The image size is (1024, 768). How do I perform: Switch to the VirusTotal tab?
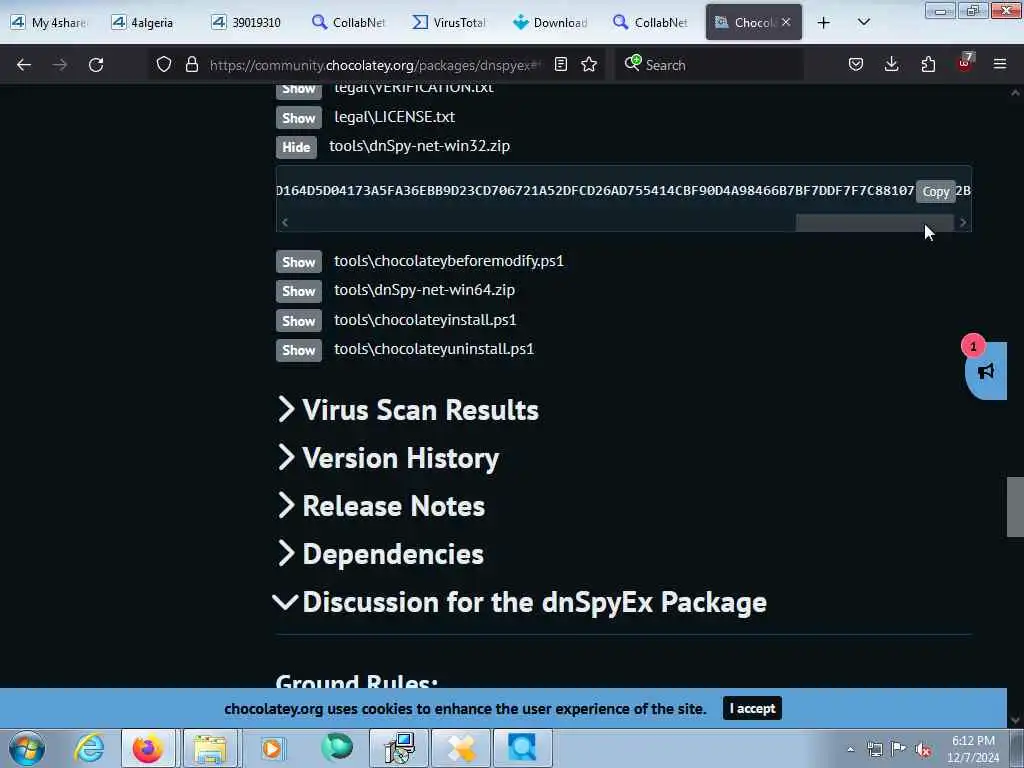coord(451,22)
